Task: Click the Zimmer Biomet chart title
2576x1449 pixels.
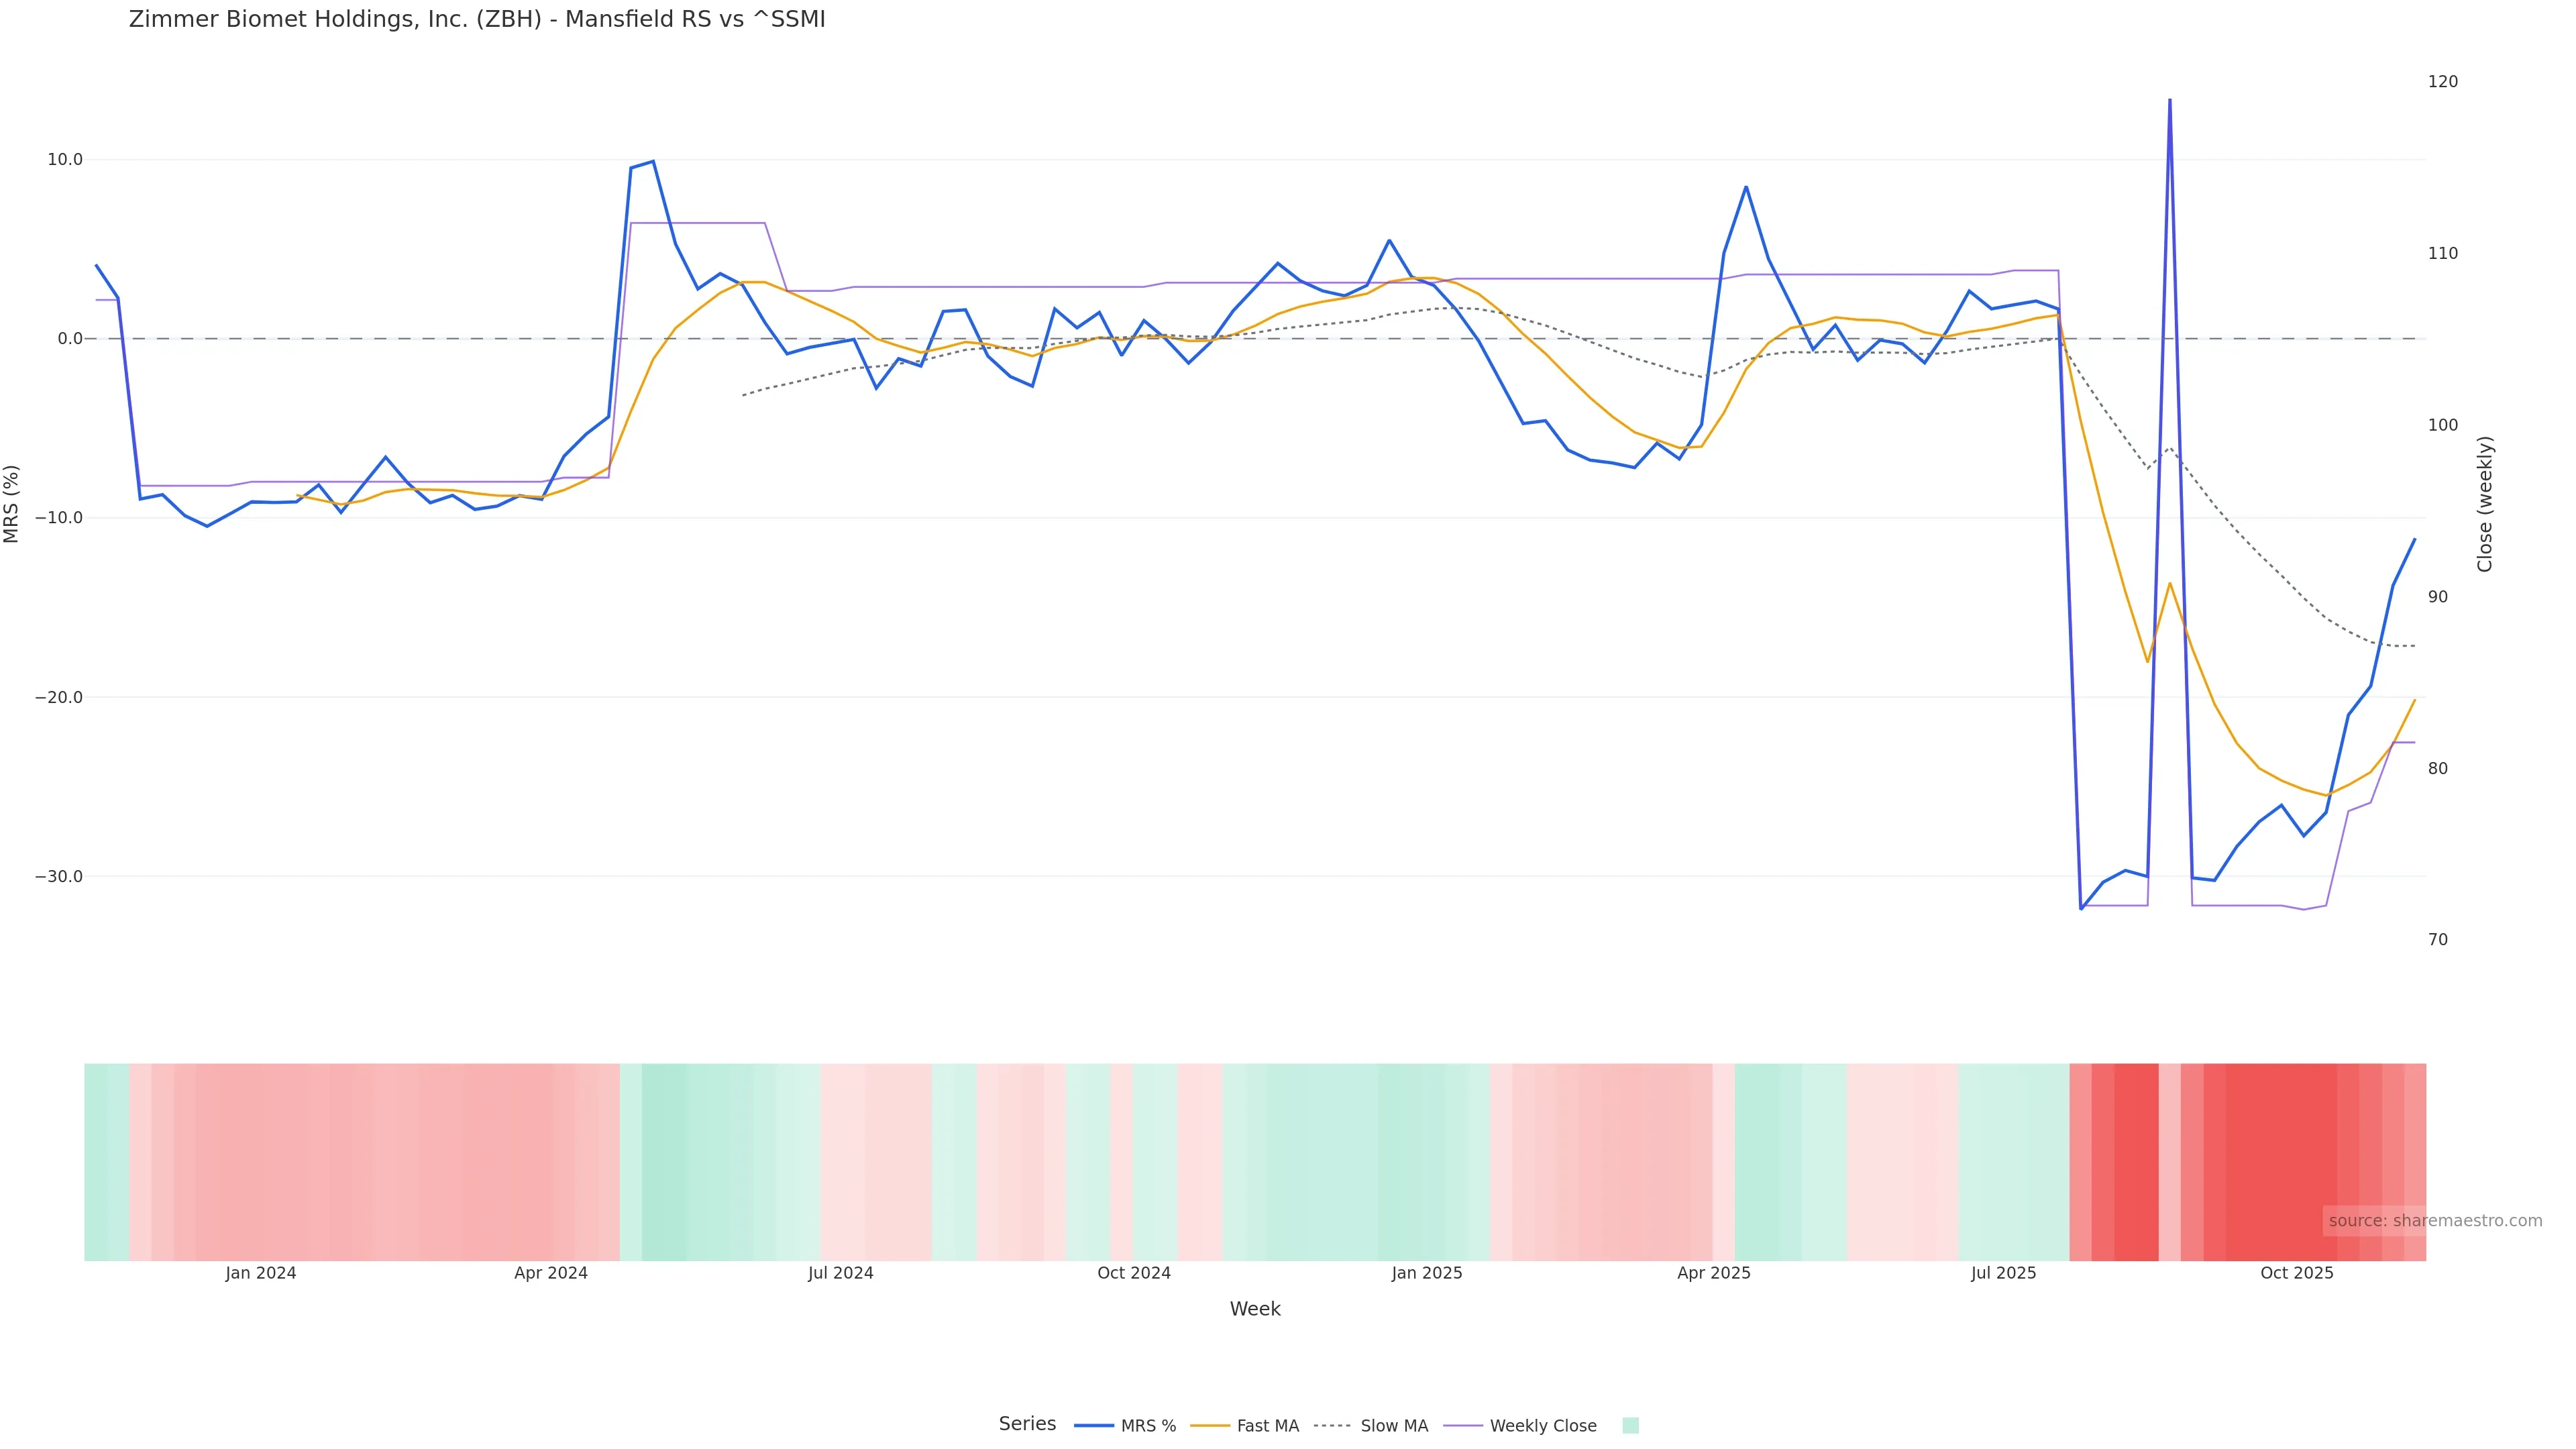Action: [477, 20]
